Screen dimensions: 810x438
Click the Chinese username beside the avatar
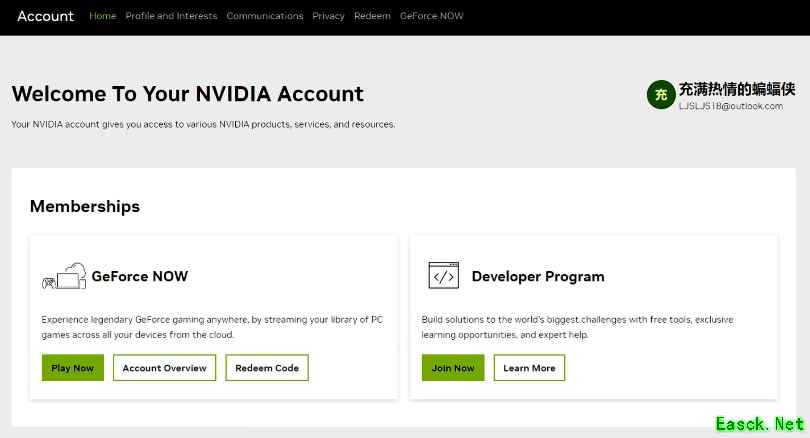(x=737, y=89)
